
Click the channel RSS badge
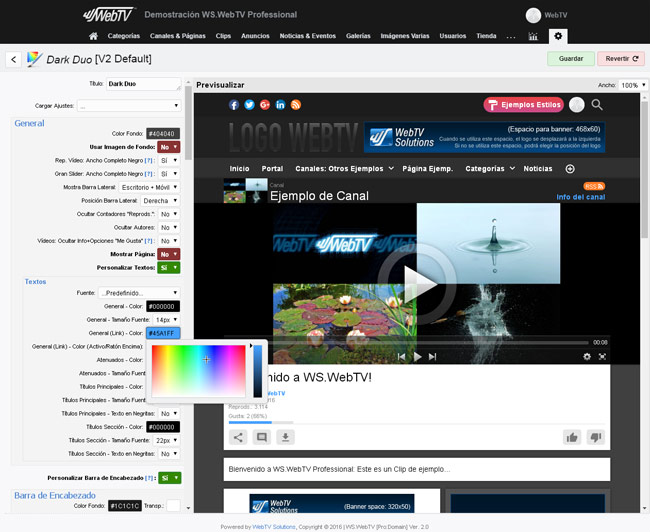[594, 186]
